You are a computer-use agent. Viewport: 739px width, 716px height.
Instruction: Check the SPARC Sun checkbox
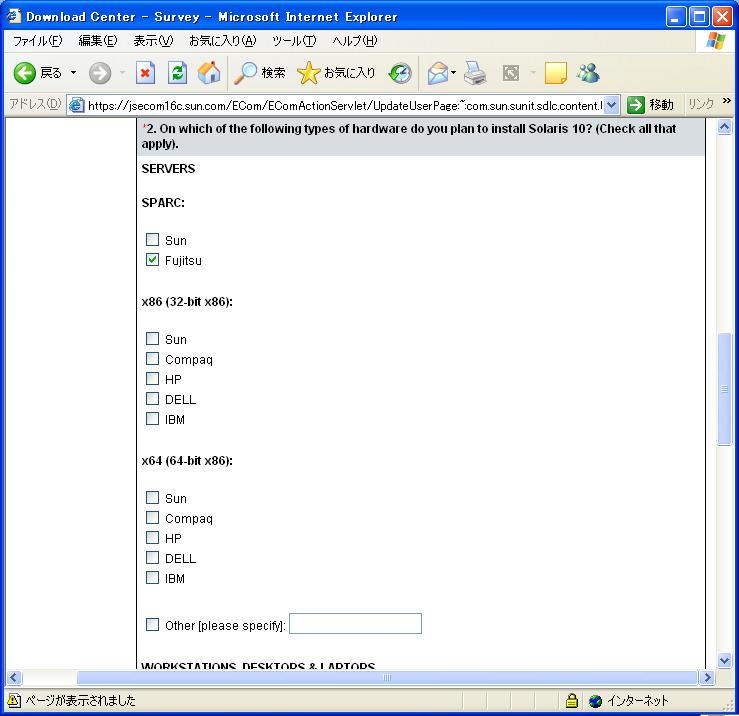(152, 239)
